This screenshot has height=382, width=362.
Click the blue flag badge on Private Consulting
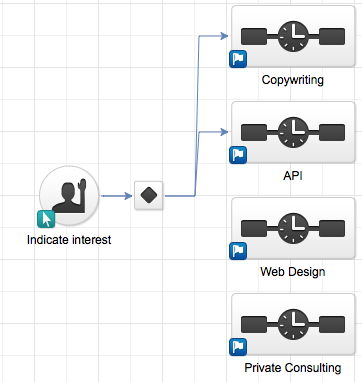click(x=238, y=347)
